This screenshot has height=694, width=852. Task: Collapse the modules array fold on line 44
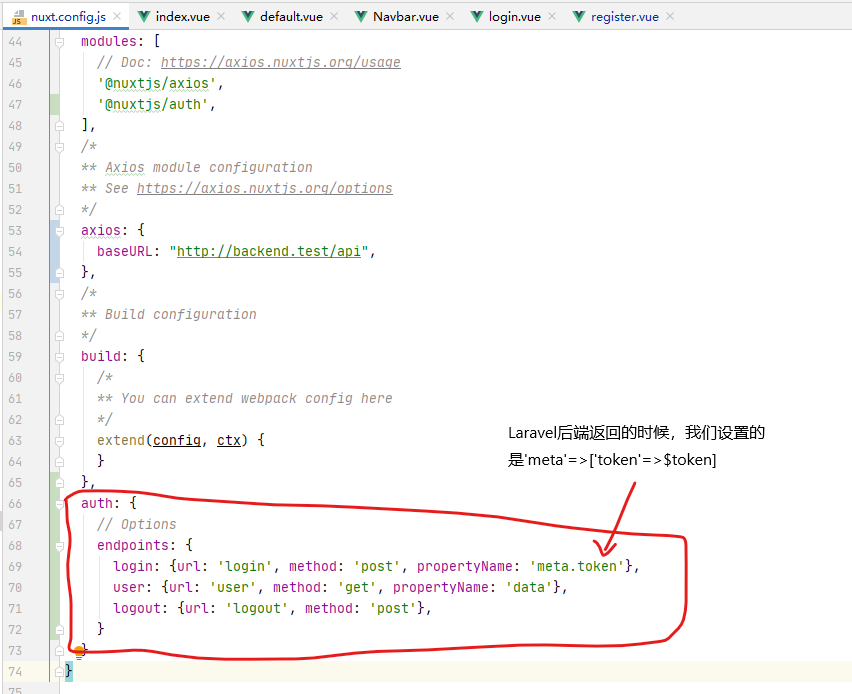(x=59, y=41)
